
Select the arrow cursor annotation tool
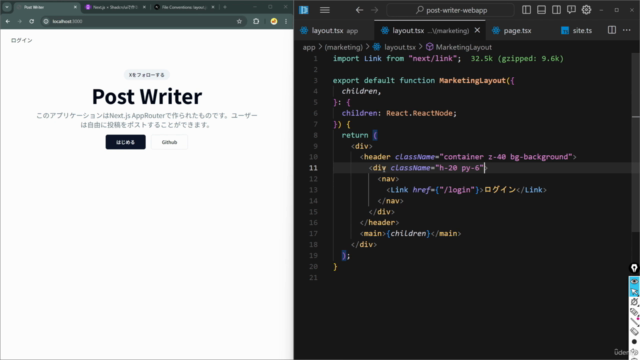pyautogui.click(x=634, y=291)
